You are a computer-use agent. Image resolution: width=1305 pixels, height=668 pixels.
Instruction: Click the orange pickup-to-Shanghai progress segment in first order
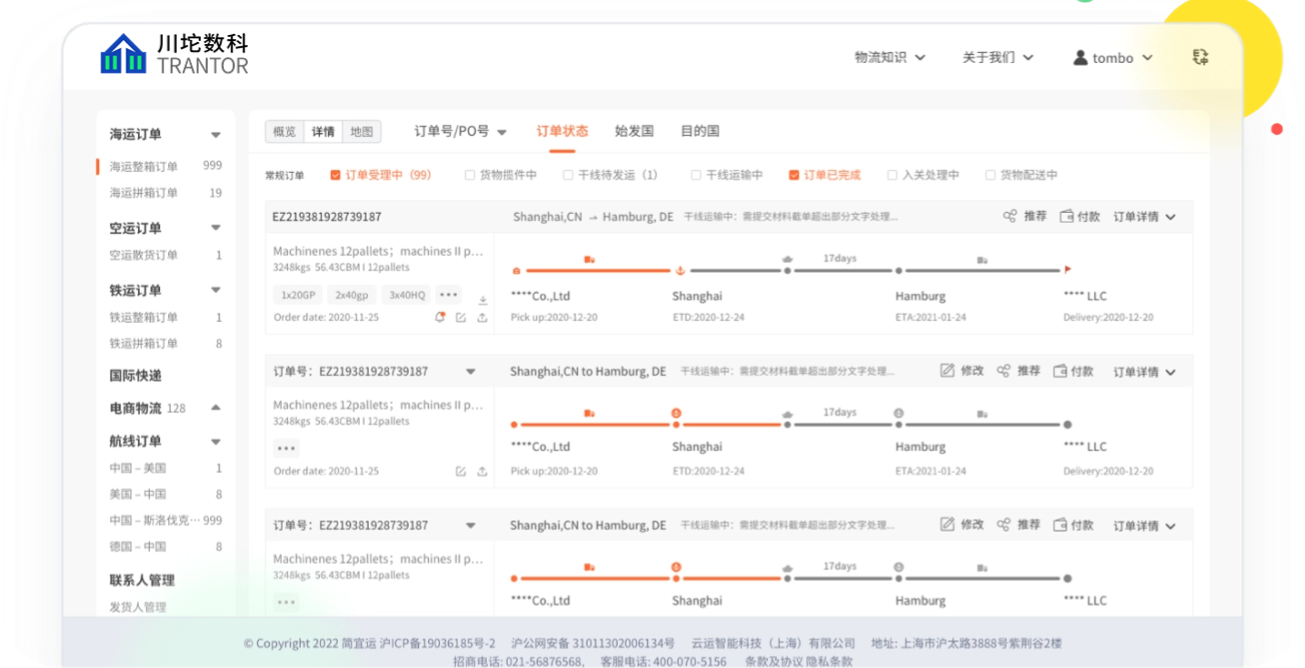[597, 270]
